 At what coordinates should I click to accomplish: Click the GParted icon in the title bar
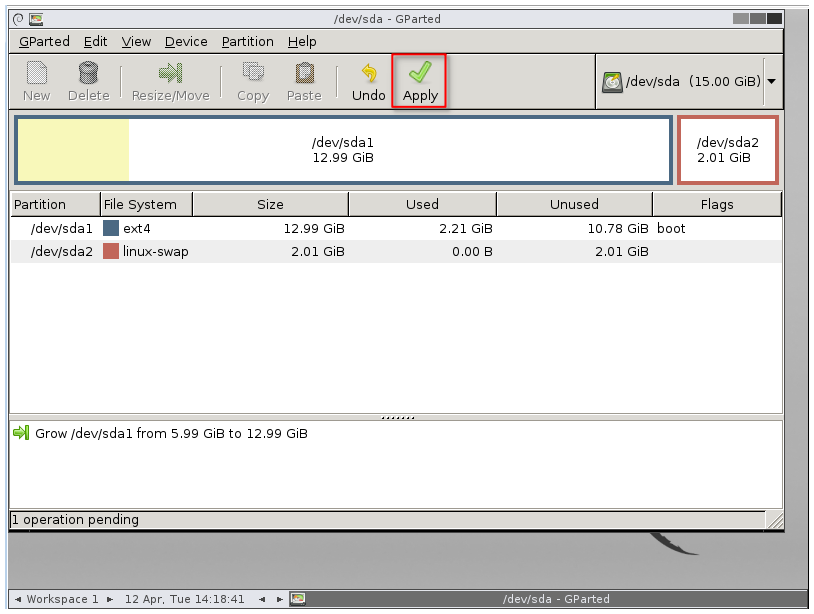coord(36,20)
